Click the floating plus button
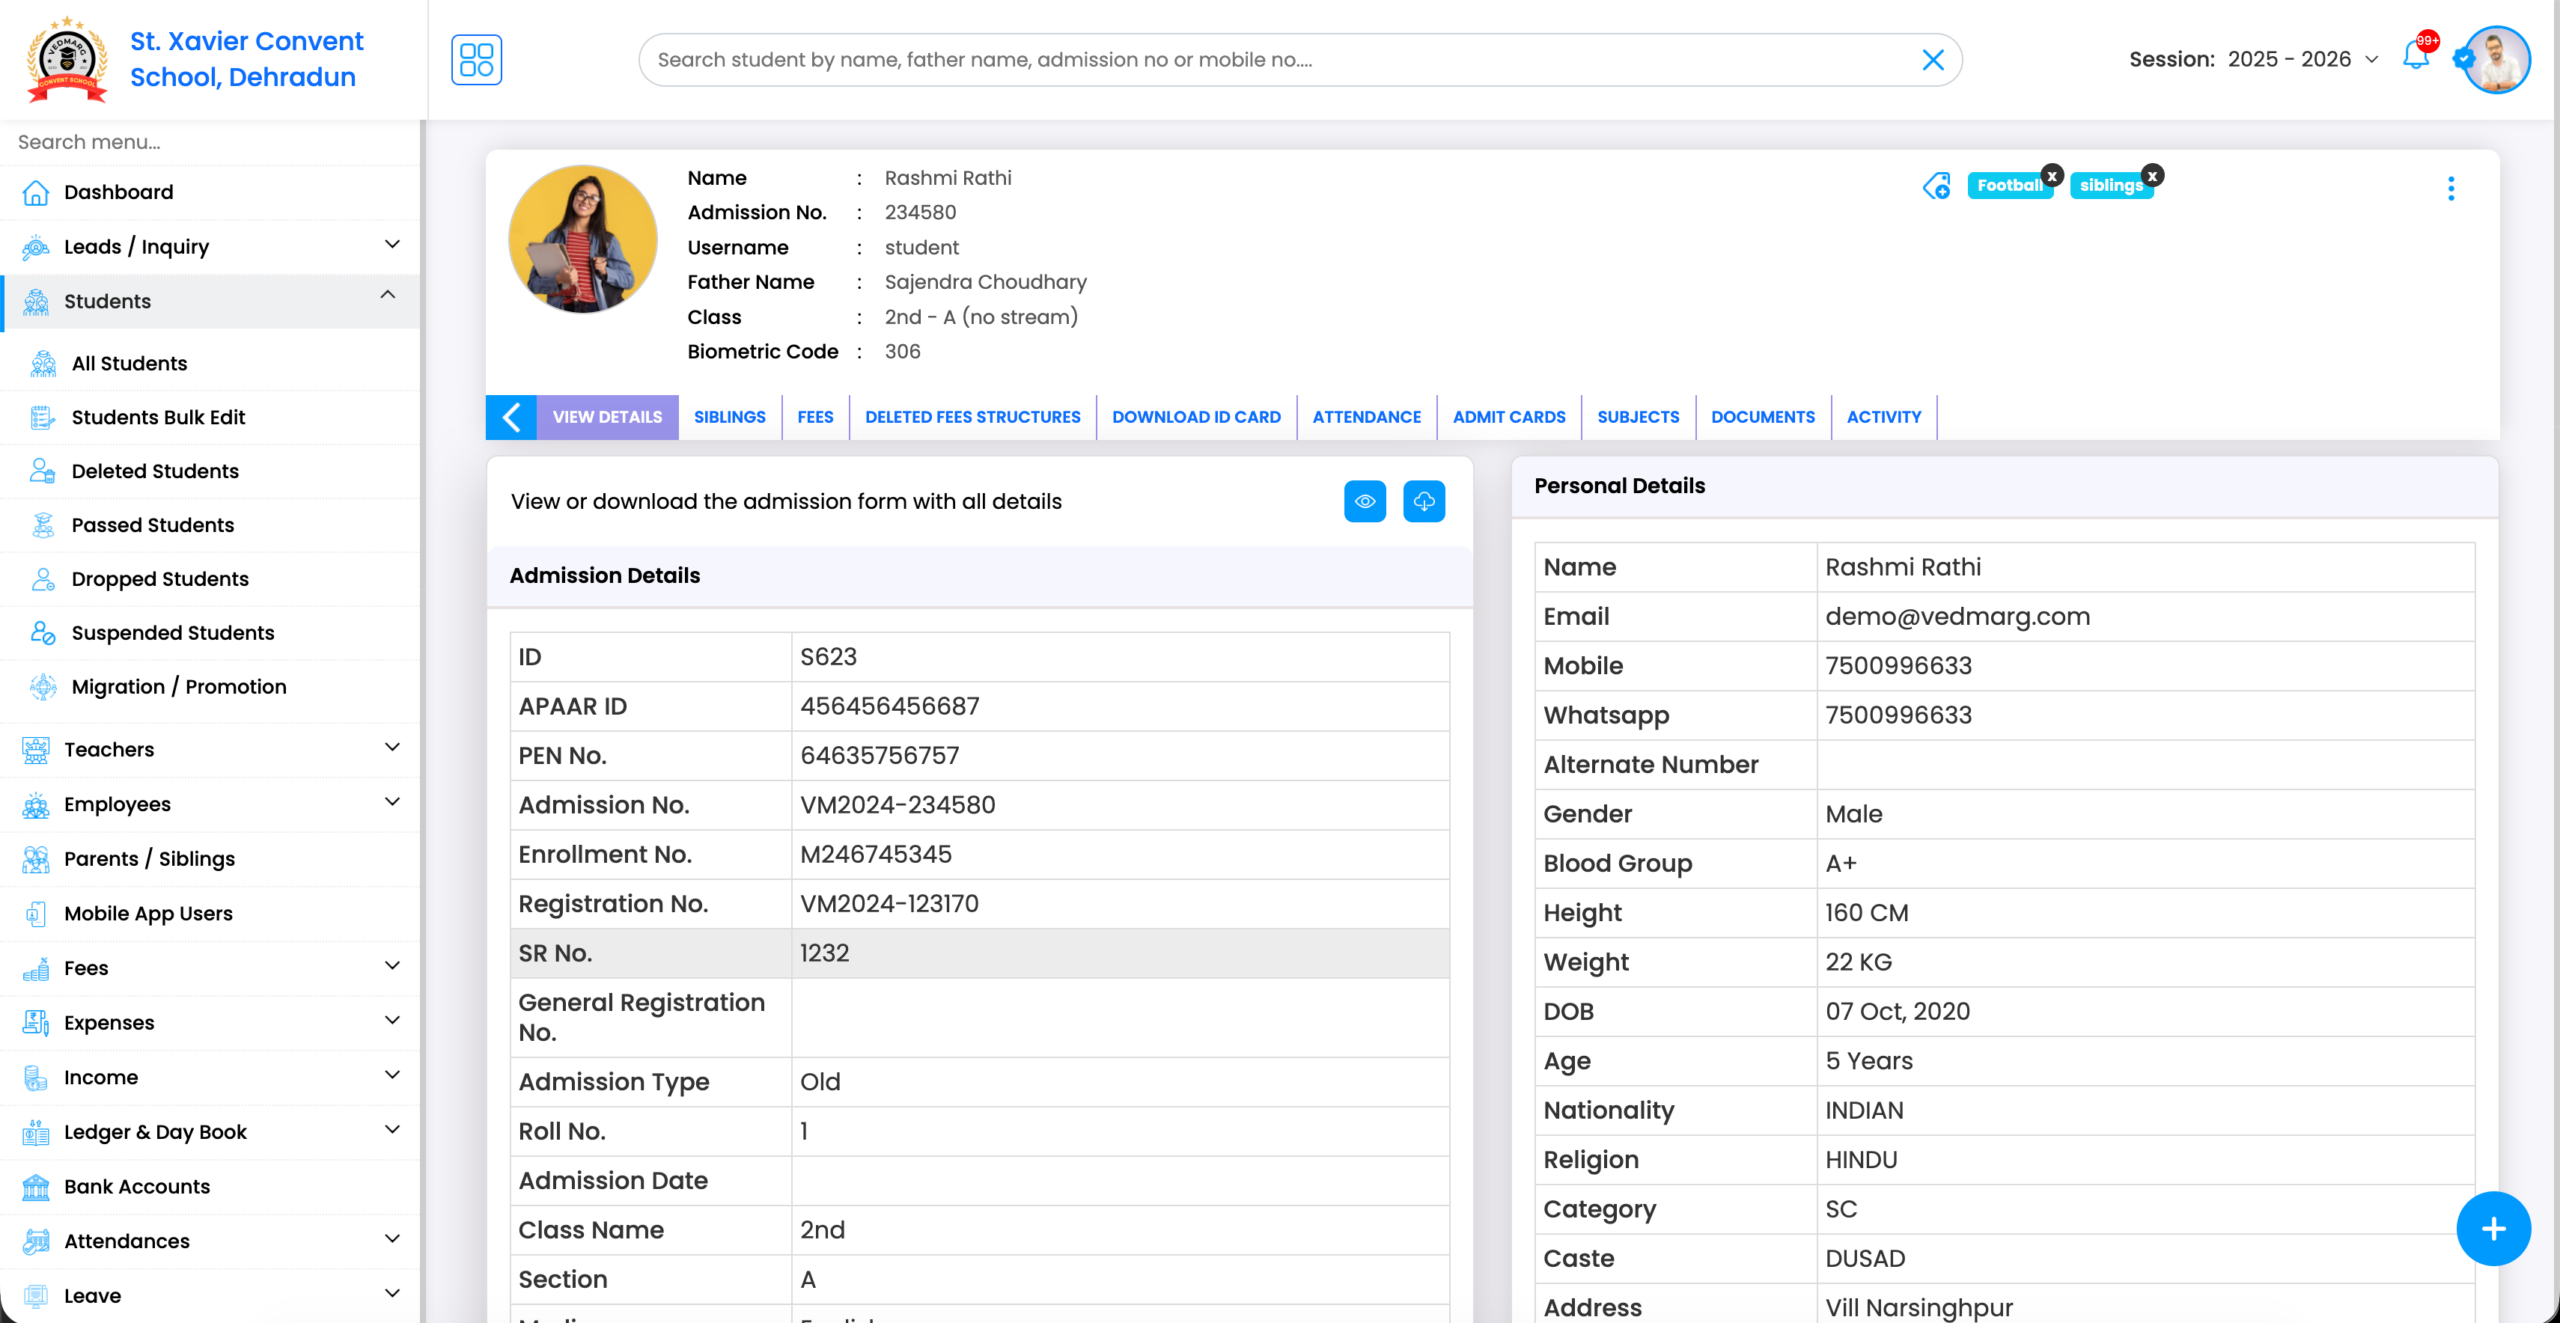 click(x=2494, y=1228)
